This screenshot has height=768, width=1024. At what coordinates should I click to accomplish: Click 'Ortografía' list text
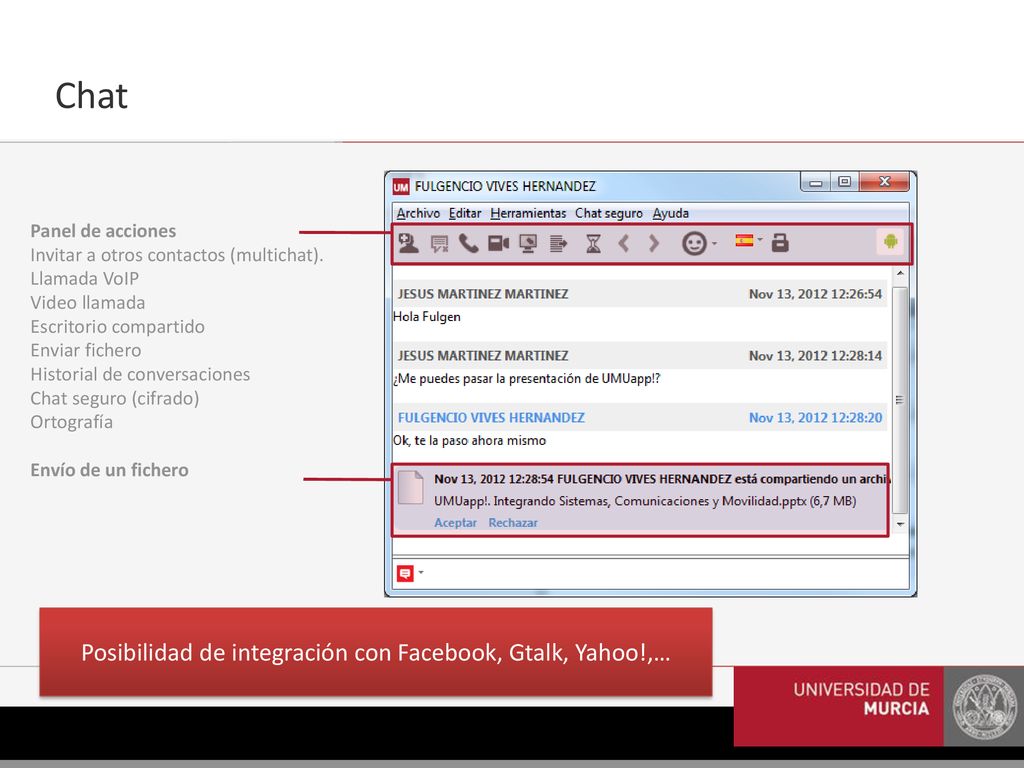pyautogui.click(x=71, y=423)
